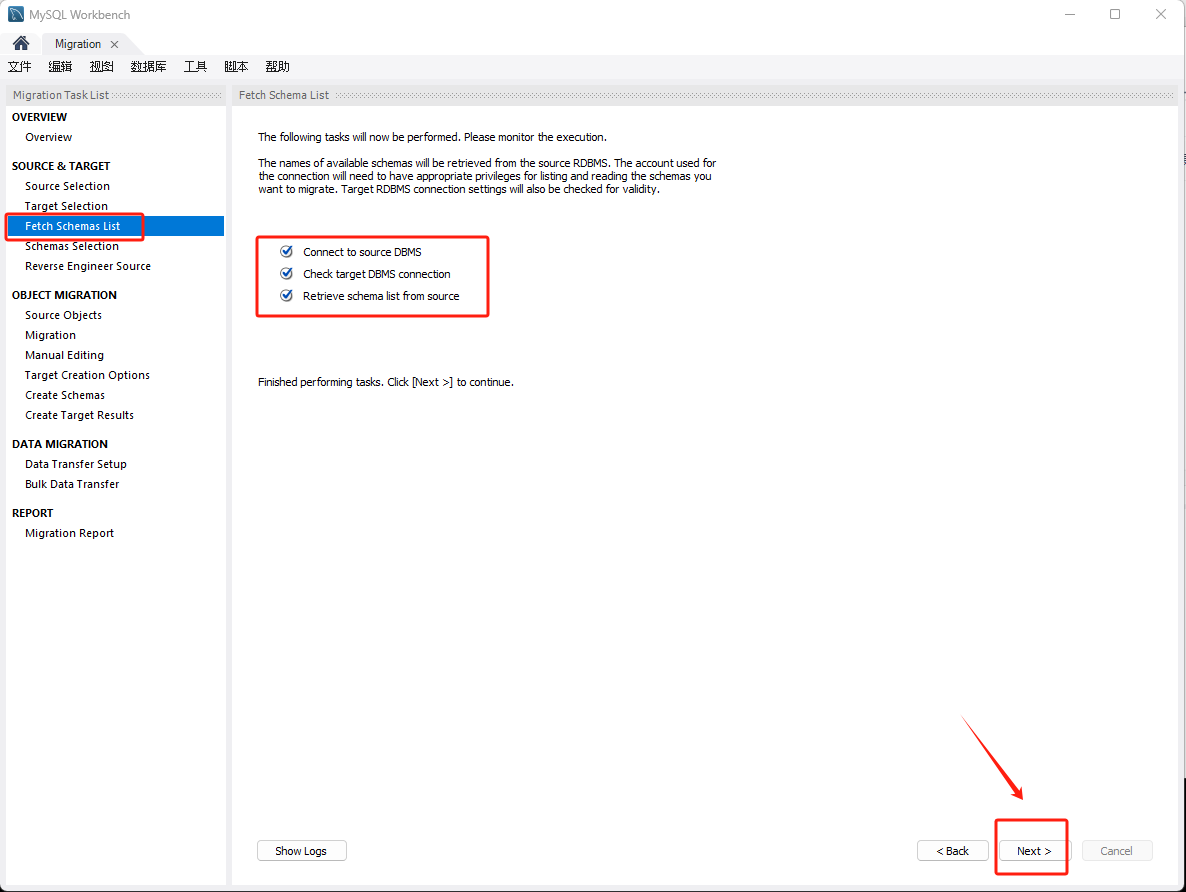Open the 帮助 menu
Viewport: 1186px width, 892px height.
point(278,67)
